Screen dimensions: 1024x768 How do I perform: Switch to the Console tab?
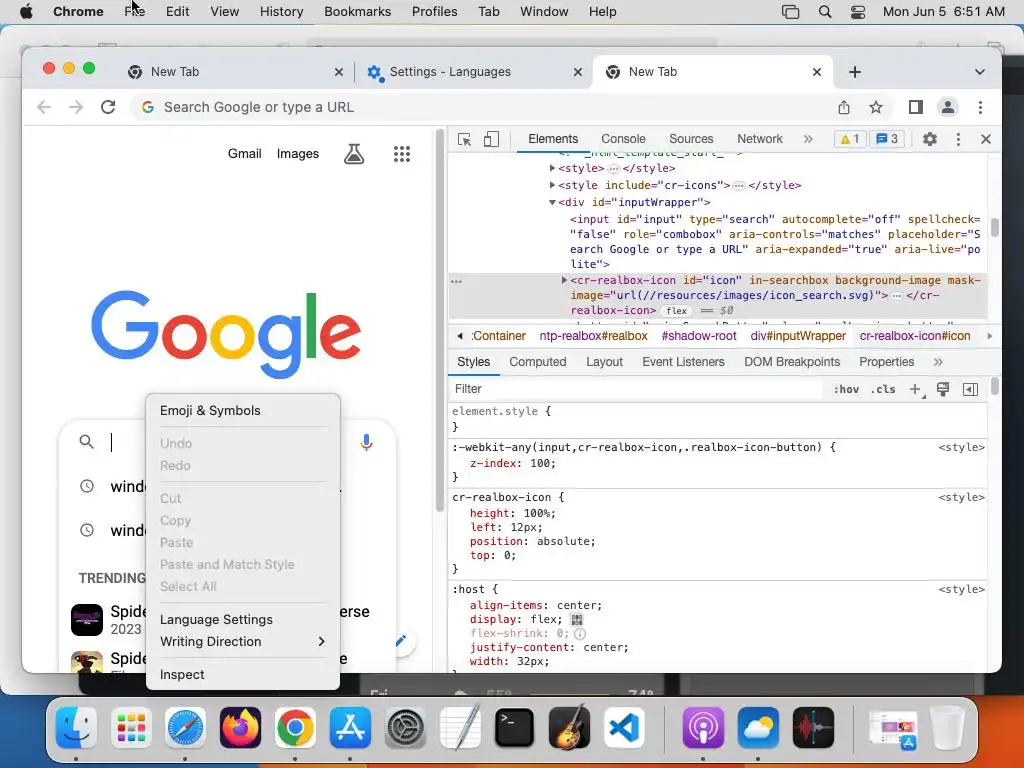point(623,139)
